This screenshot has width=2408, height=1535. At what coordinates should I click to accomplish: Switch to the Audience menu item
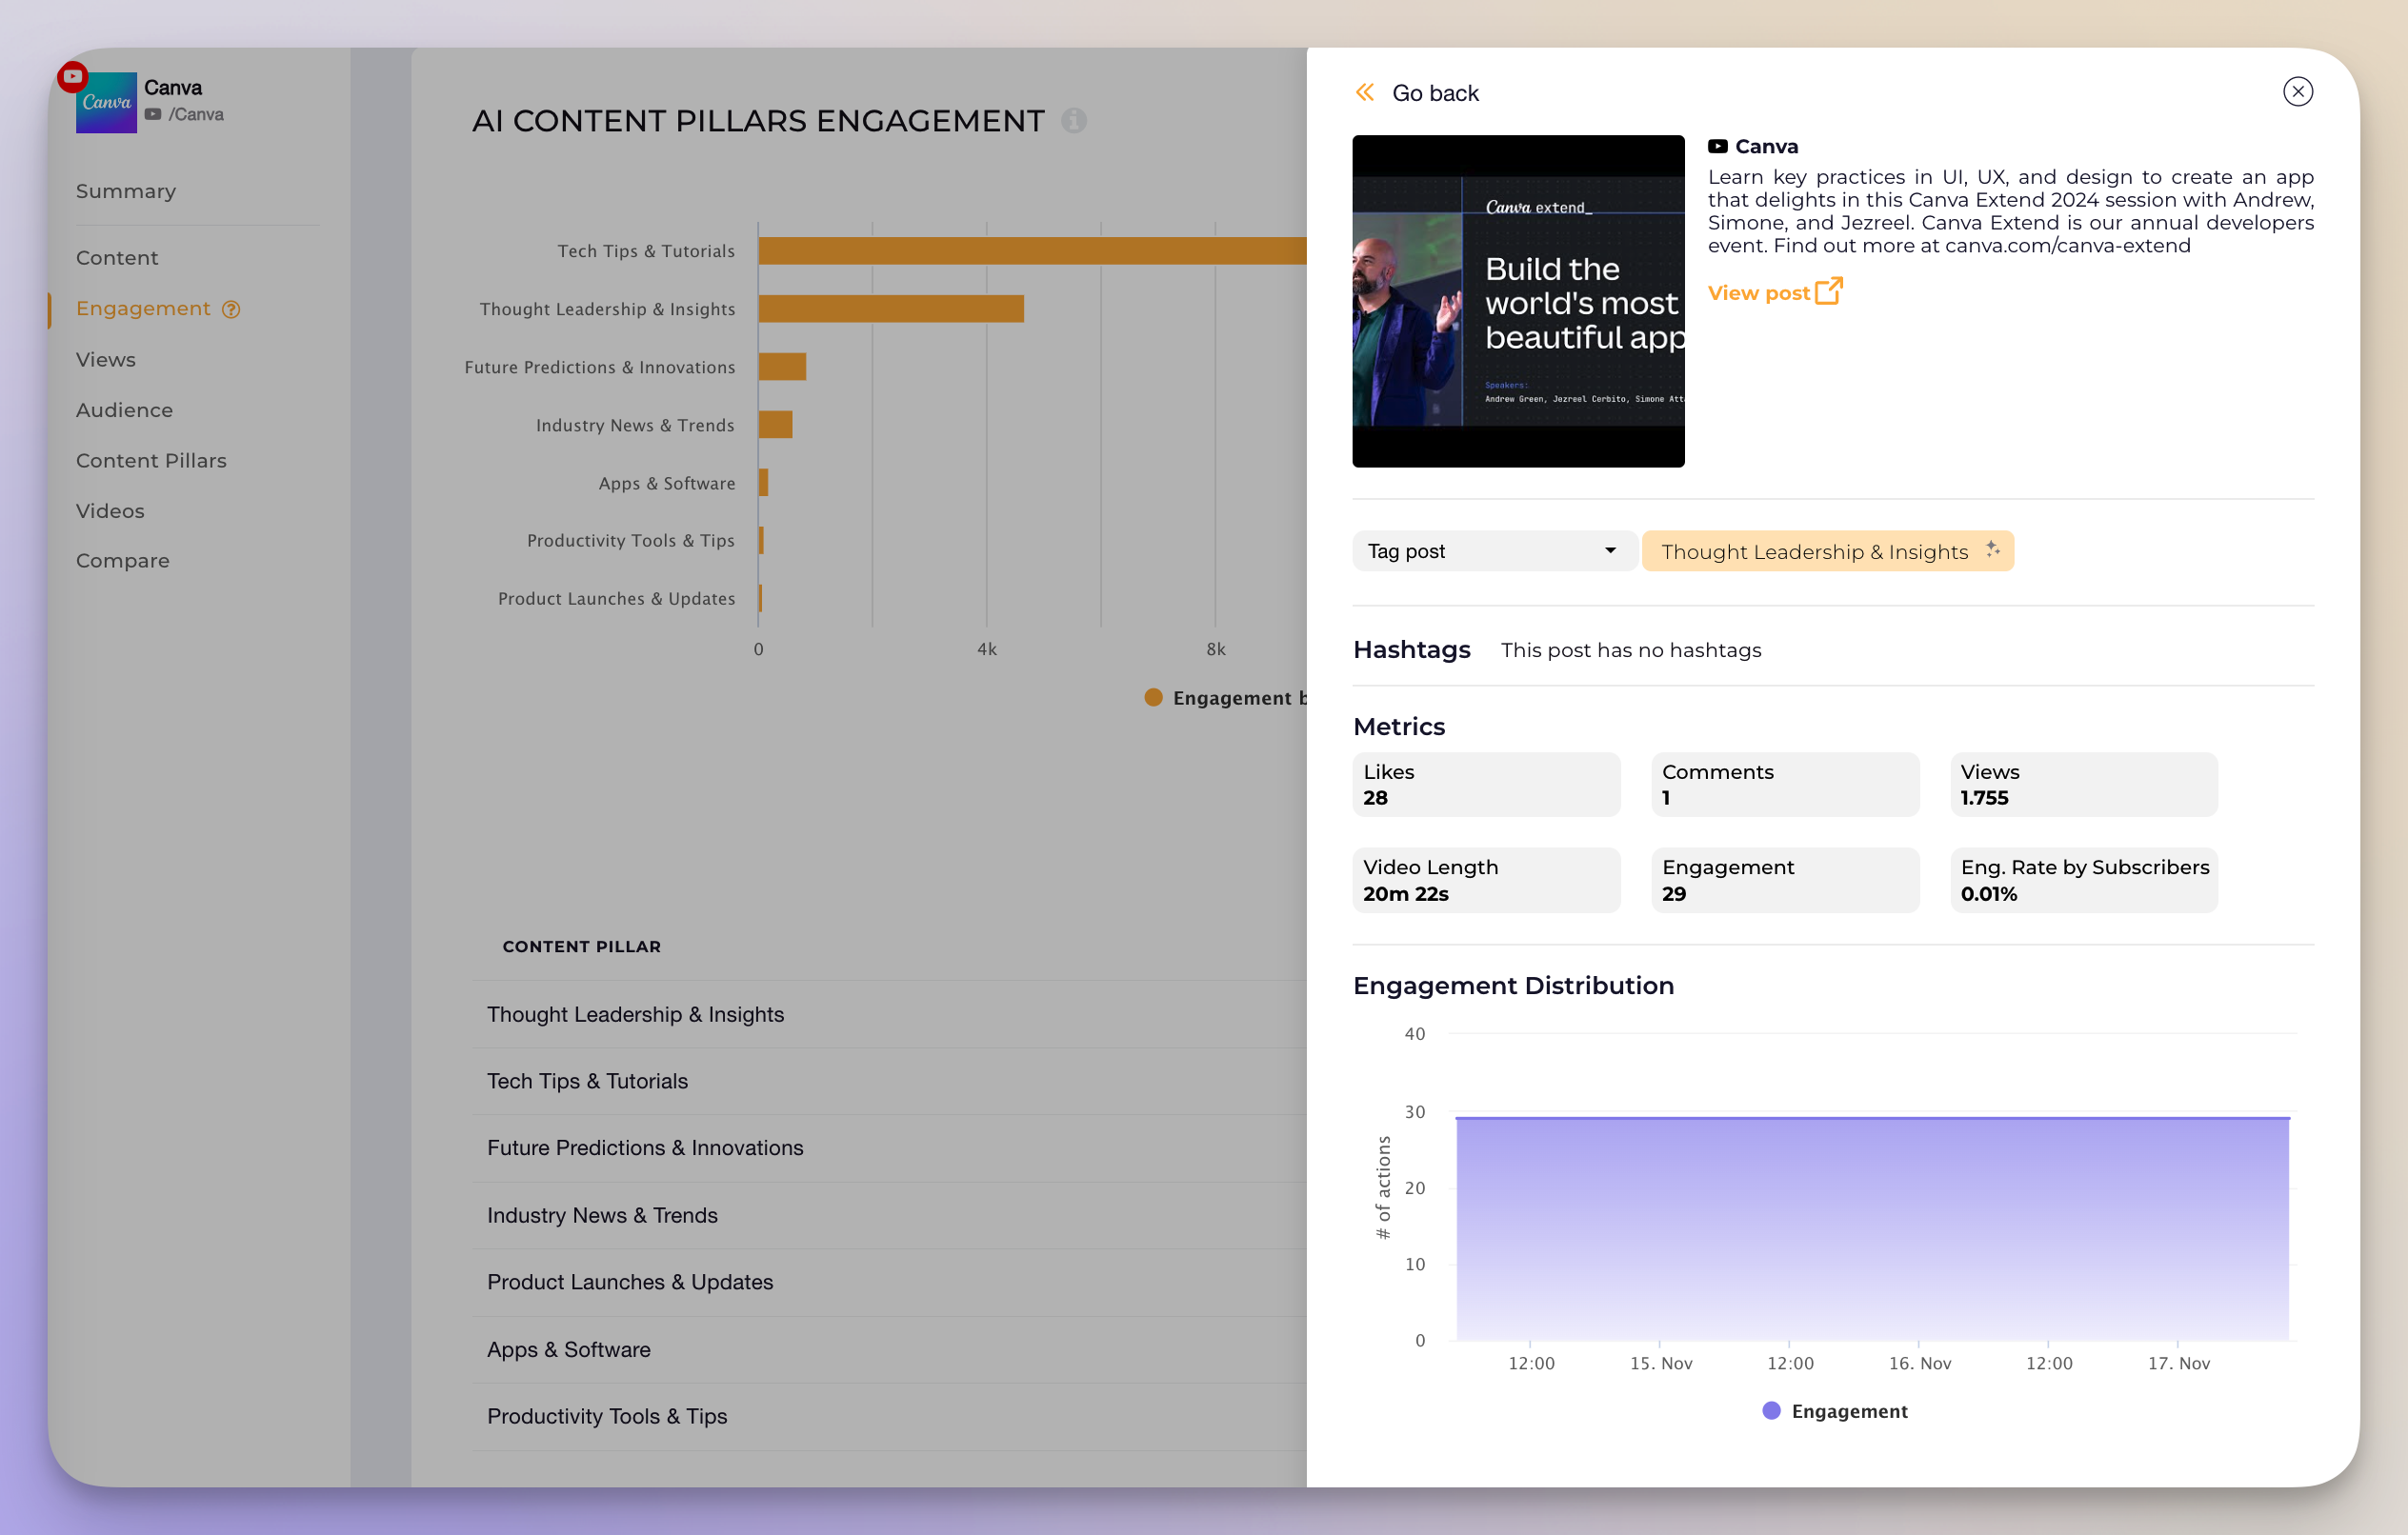[124, 410]
